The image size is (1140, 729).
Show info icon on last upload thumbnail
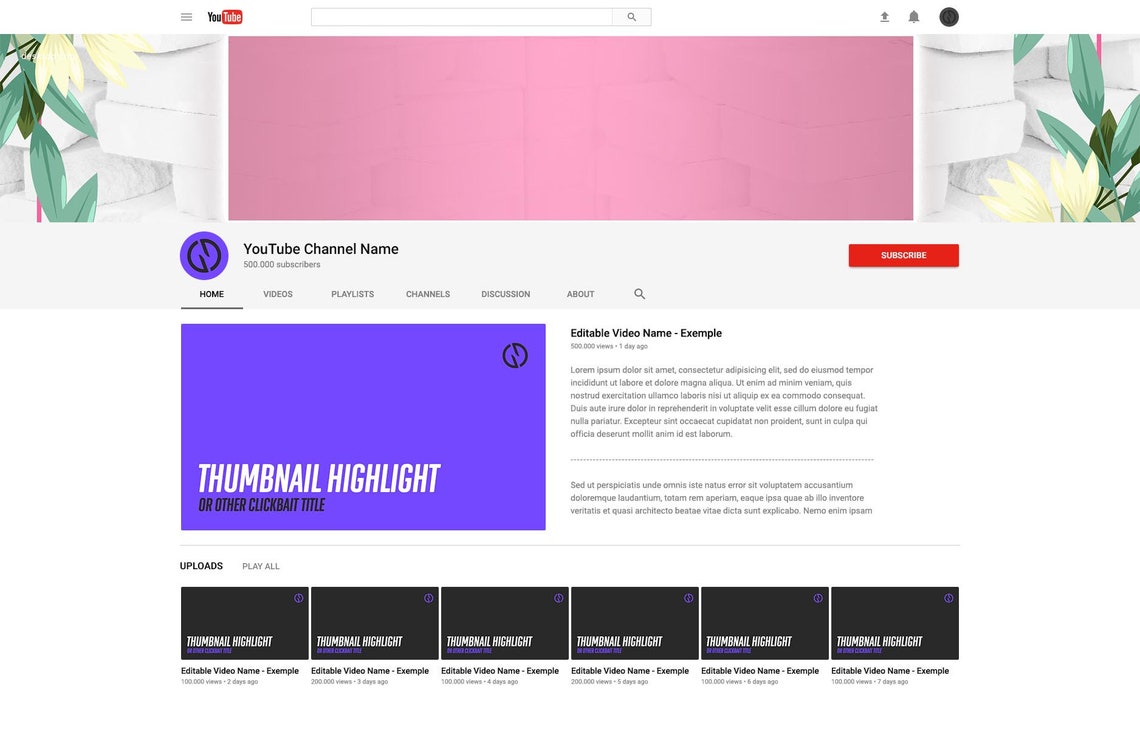tap(948, 597)
